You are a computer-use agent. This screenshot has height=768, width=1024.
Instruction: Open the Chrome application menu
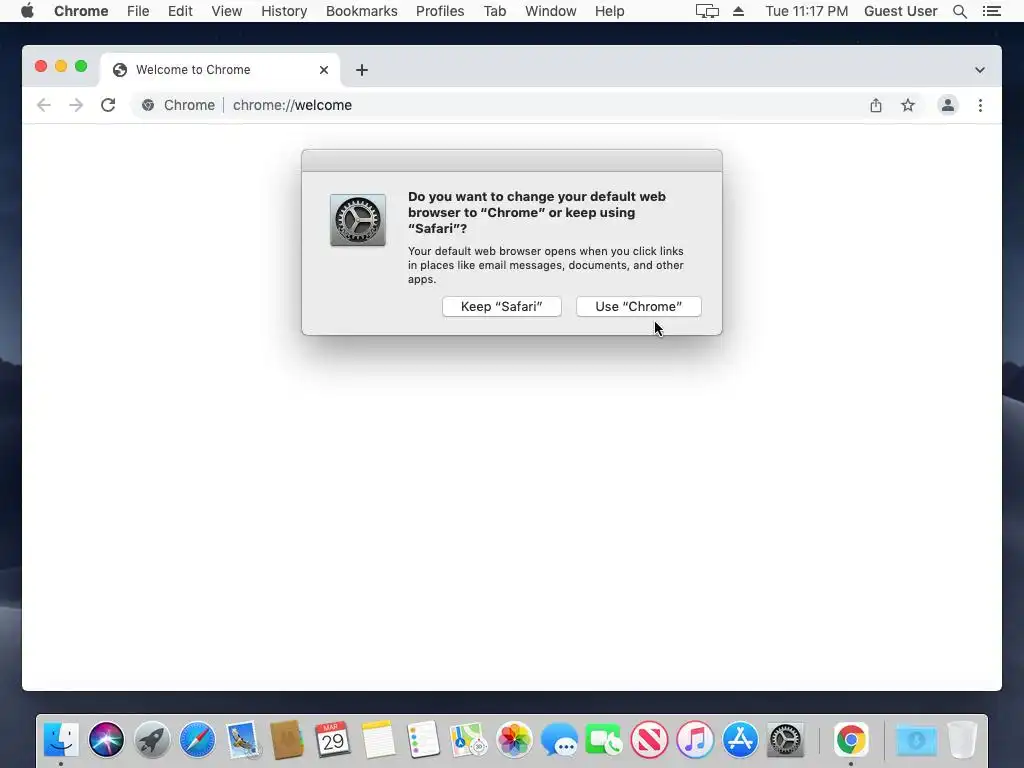point(81,11)
